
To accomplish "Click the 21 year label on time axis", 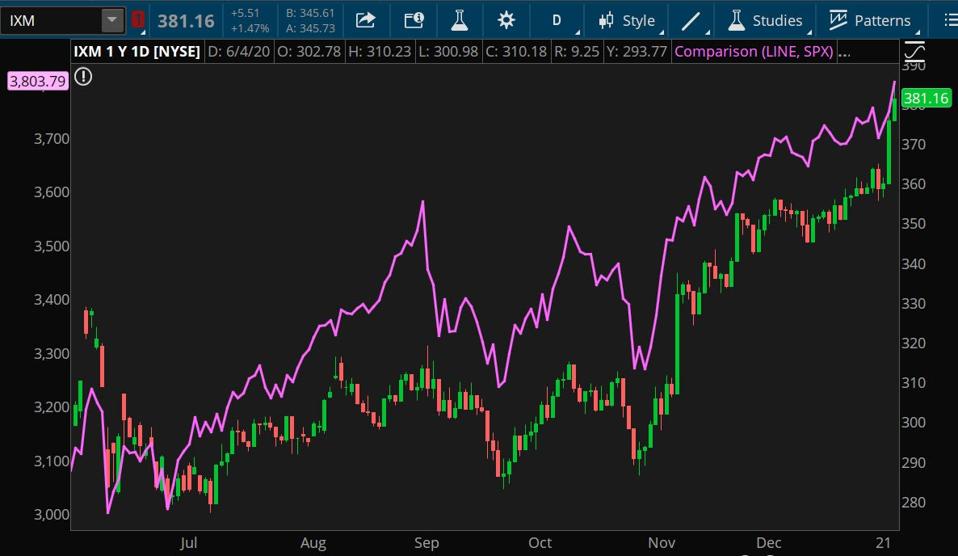I will [x=883, y=543].
